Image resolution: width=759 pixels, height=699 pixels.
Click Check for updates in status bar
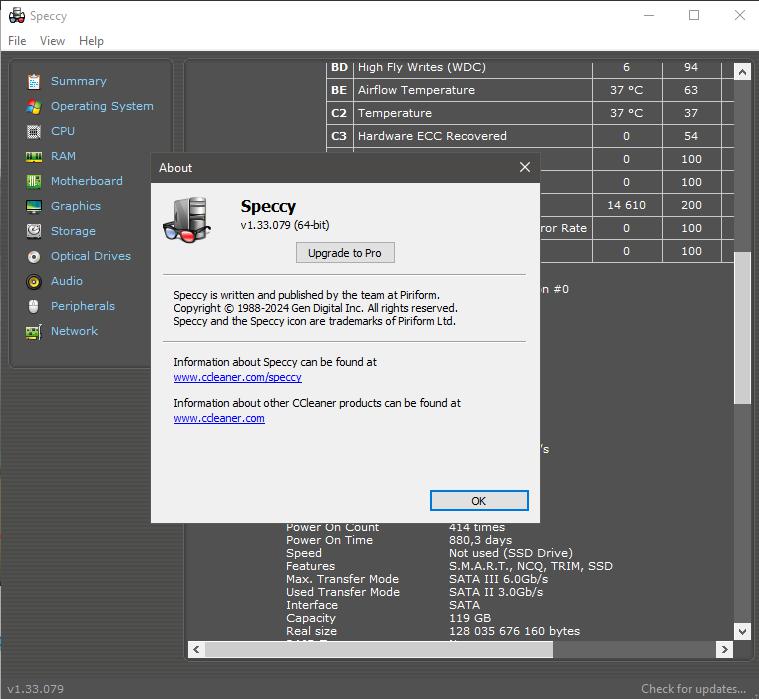click(x=693, y=689)
